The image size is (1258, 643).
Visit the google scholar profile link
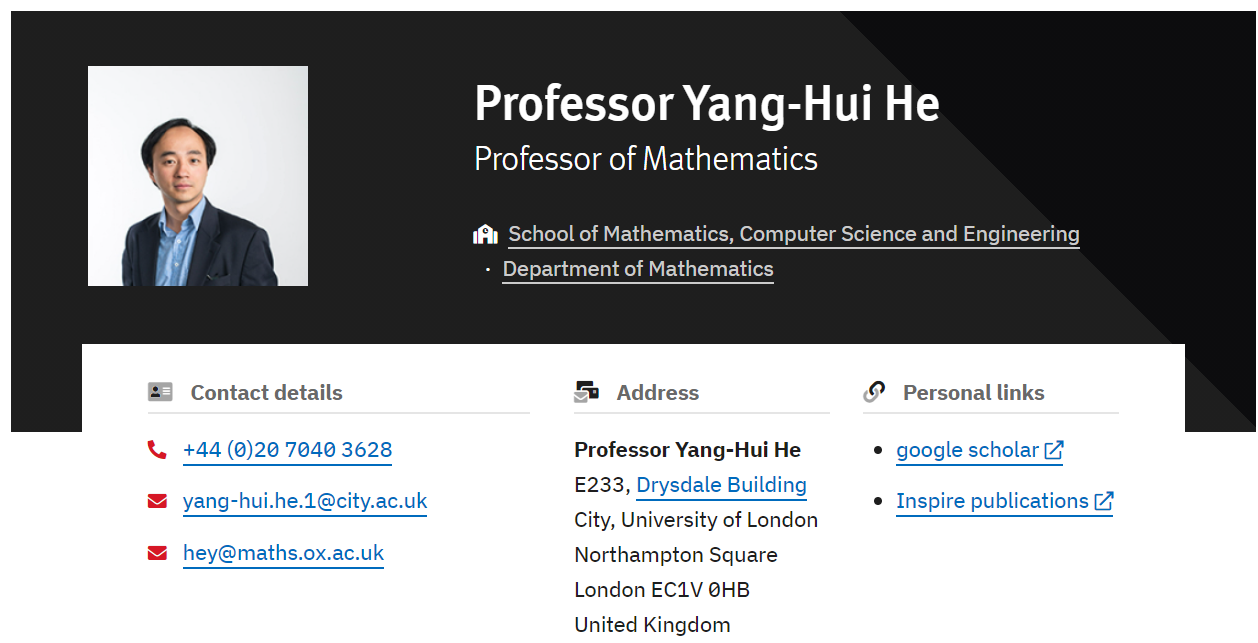click(967, 450)
